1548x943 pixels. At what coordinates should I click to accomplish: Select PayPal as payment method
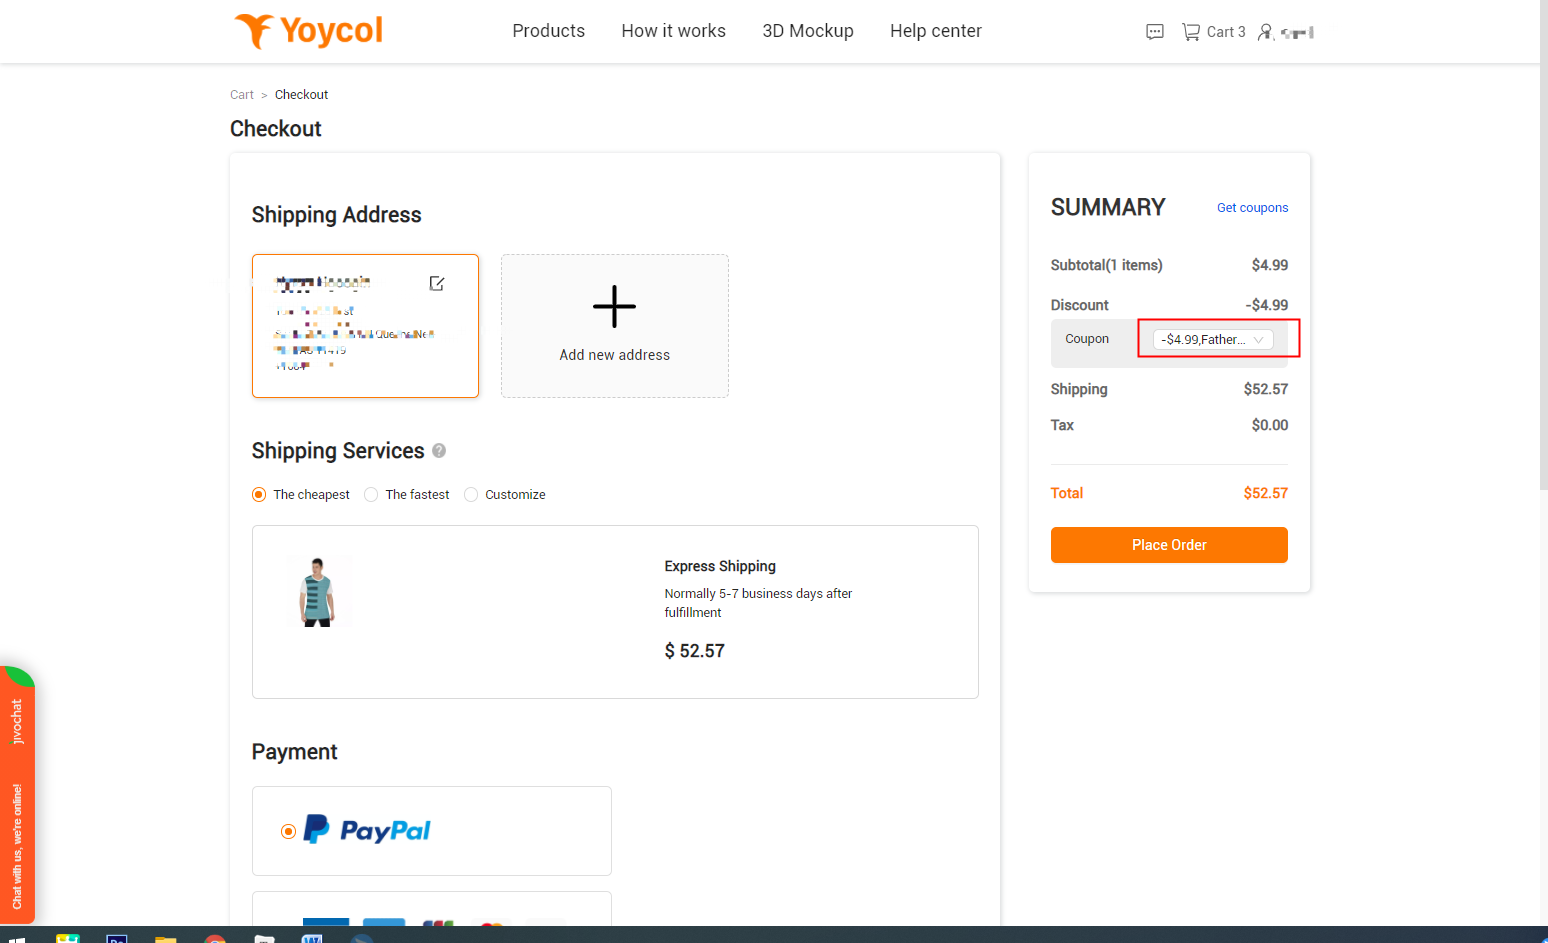(287, 830)
